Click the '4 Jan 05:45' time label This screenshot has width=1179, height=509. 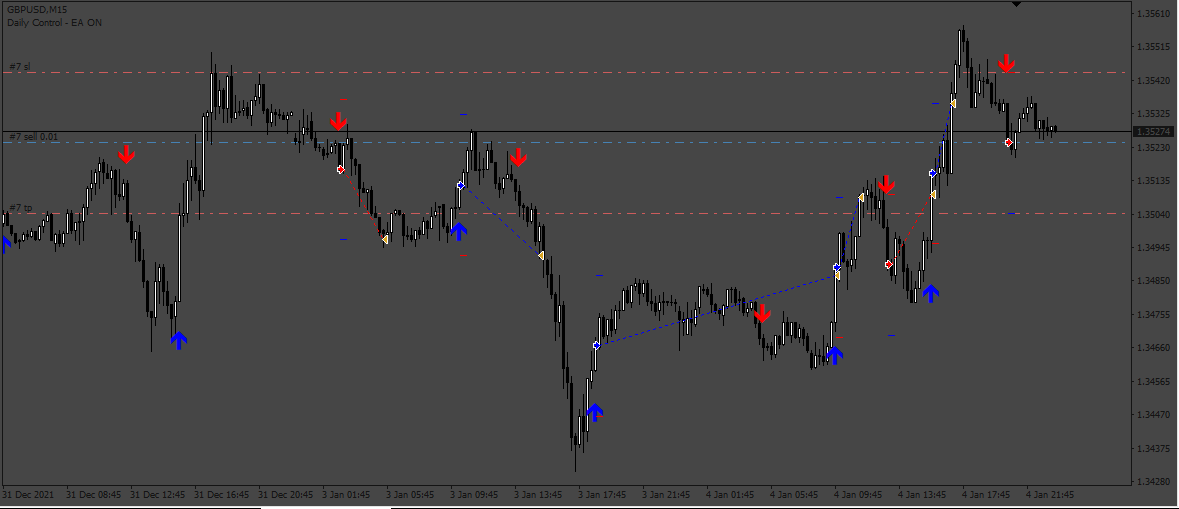click(794, 495)
